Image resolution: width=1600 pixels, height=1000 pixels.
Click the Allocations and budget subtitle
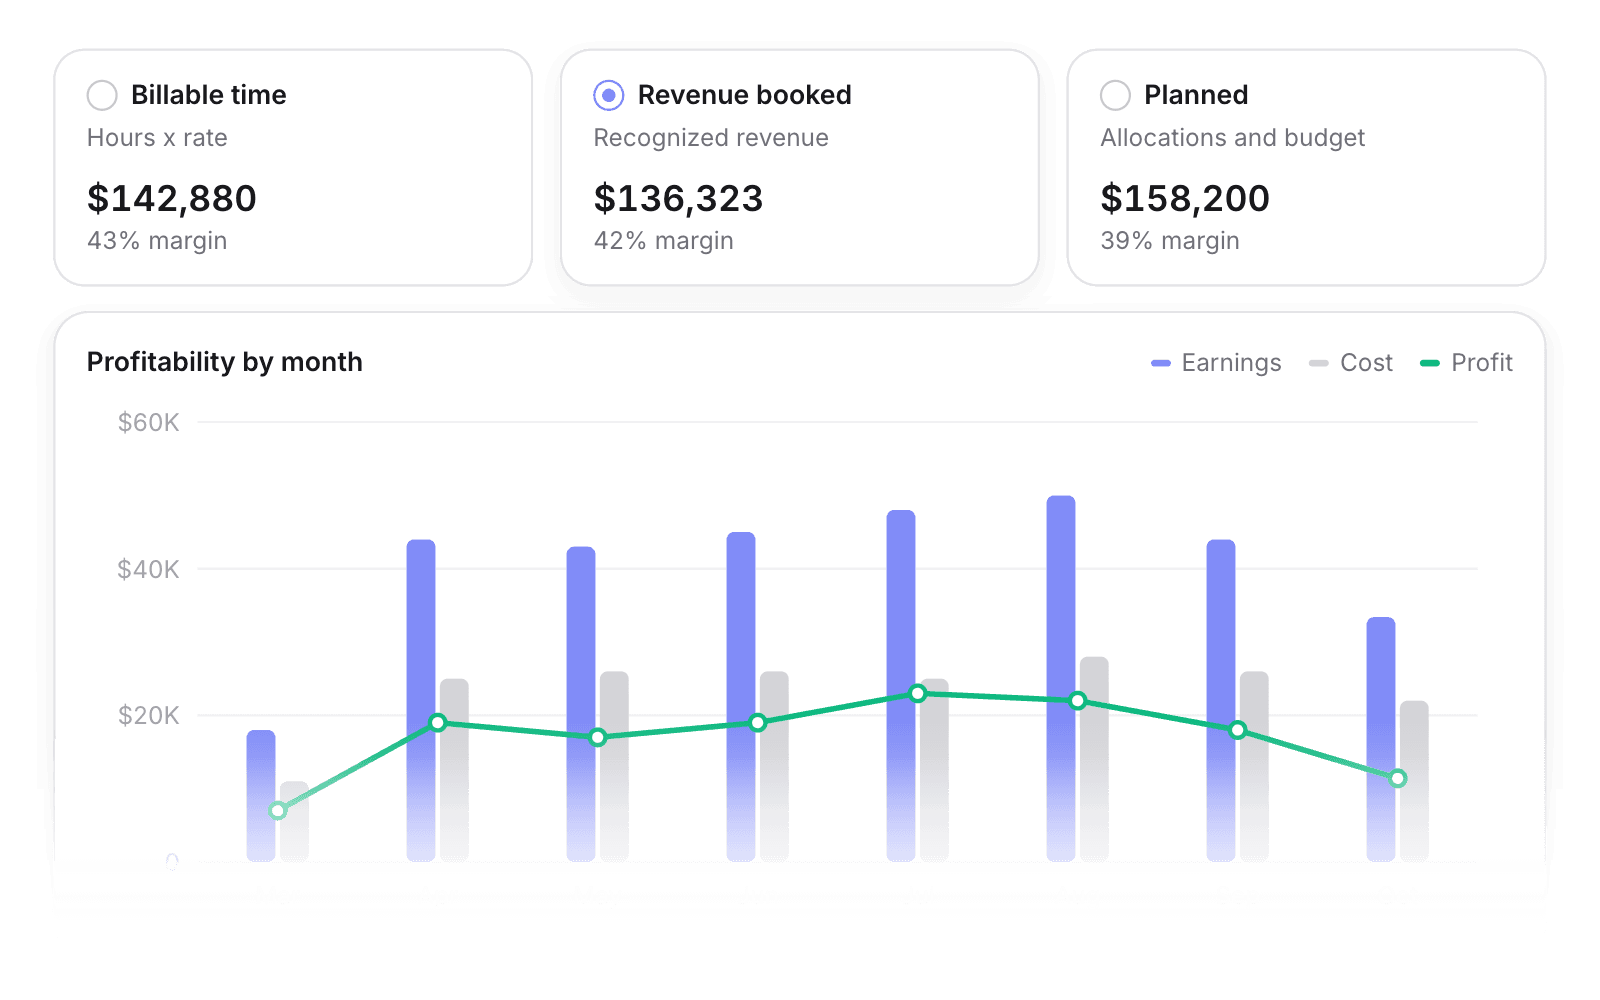pyautogui.click(x=1233, y=138)
